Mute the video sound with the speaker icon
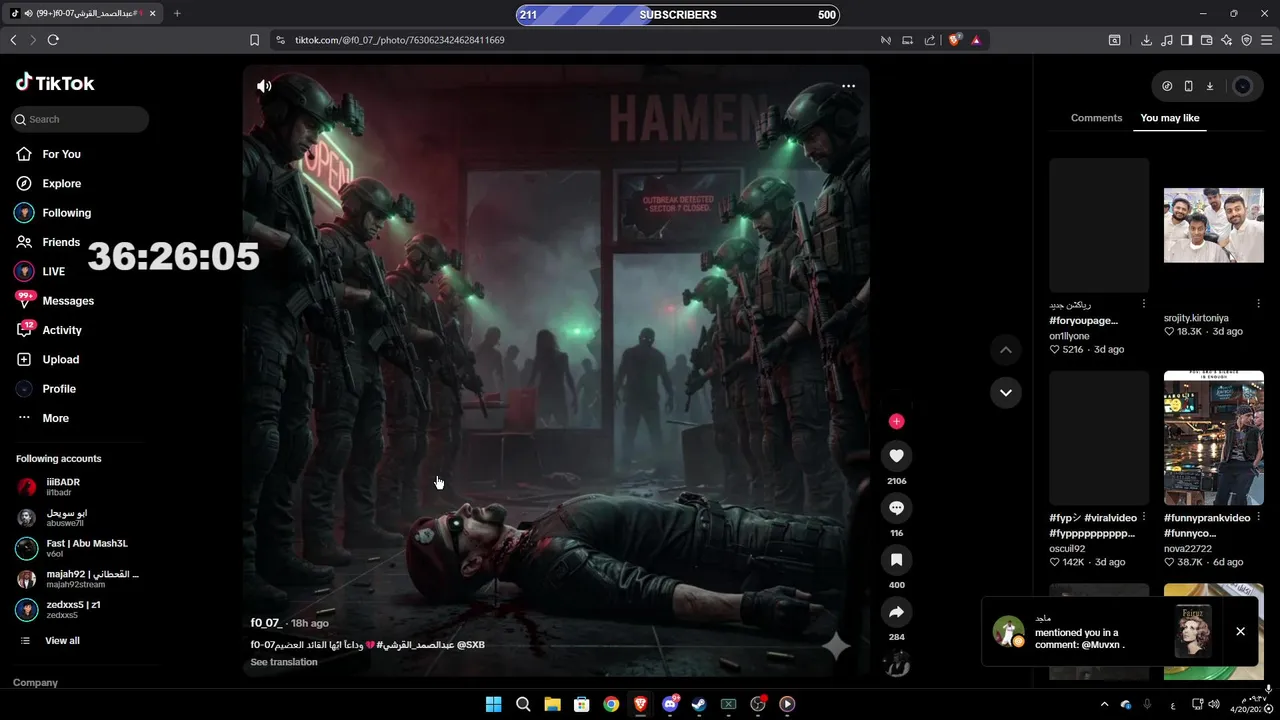The height and width of the screenshot is (720, 1280). 264,86
